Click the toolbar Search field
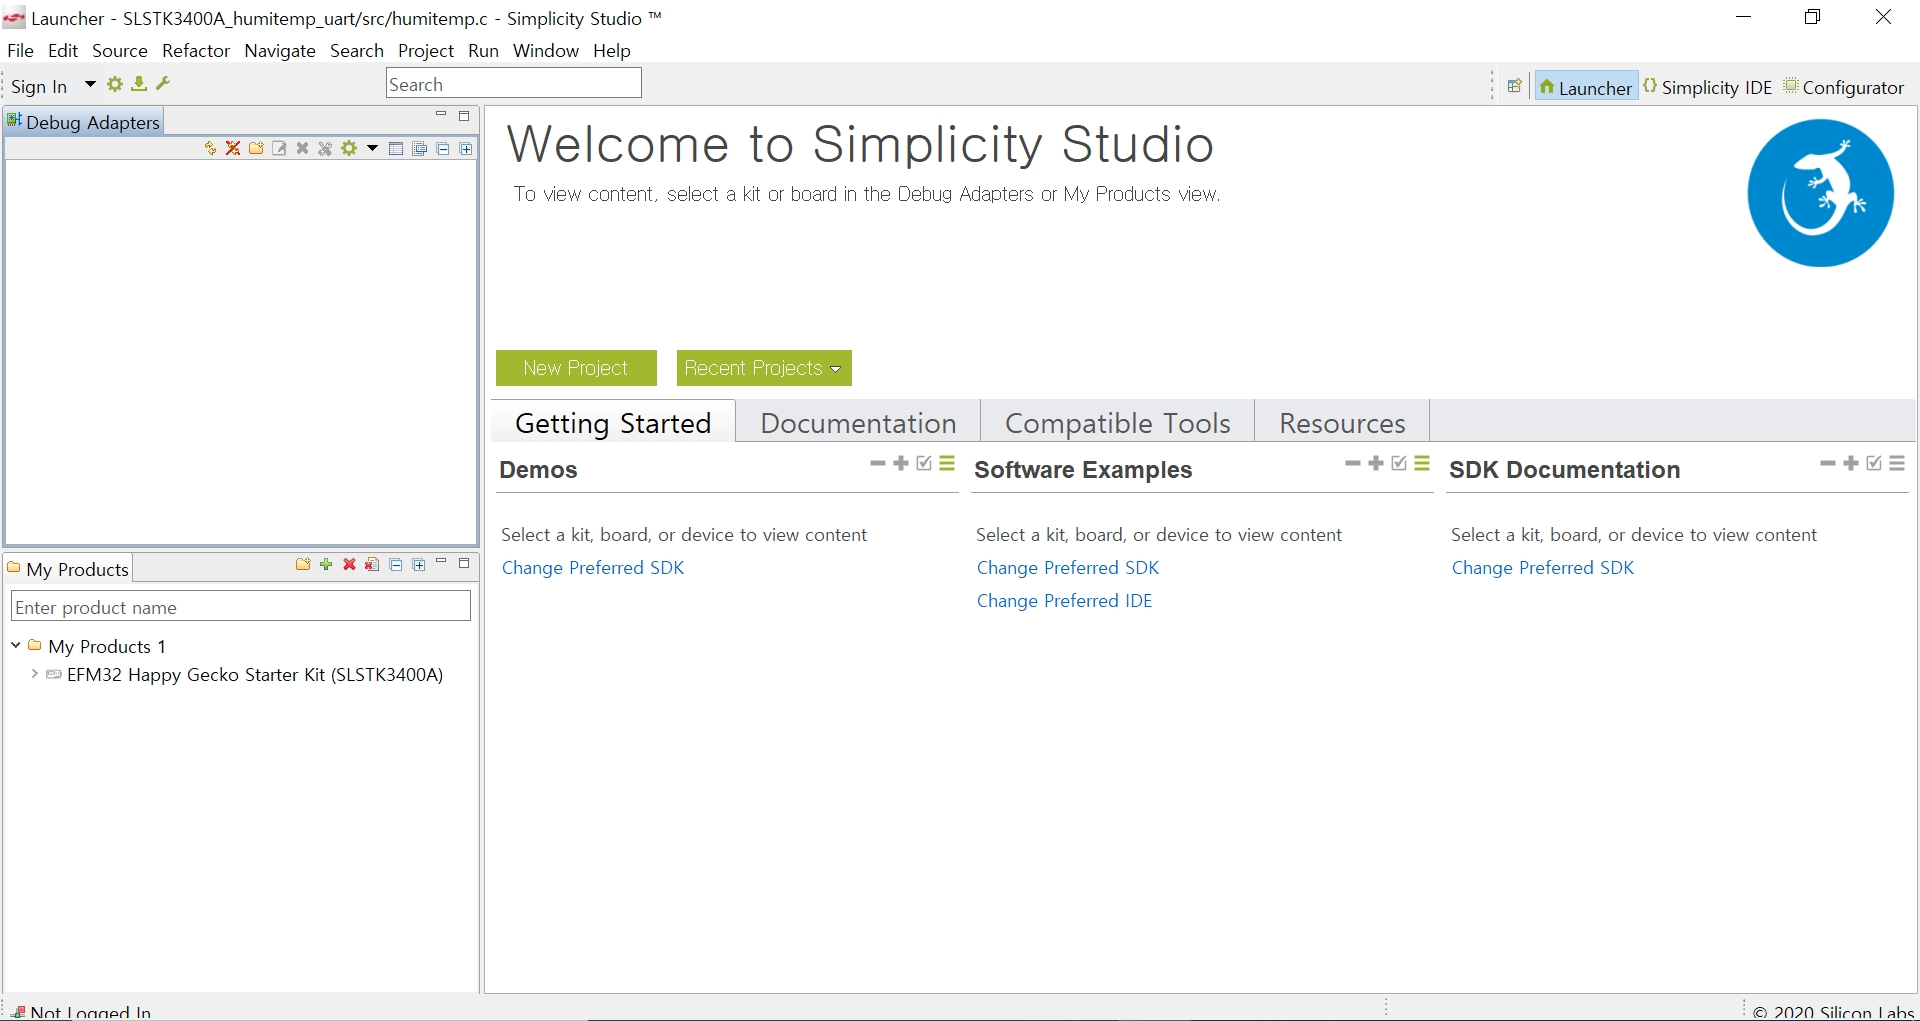The height and width of the screenshot is (1021, 1920). [513, 84]
